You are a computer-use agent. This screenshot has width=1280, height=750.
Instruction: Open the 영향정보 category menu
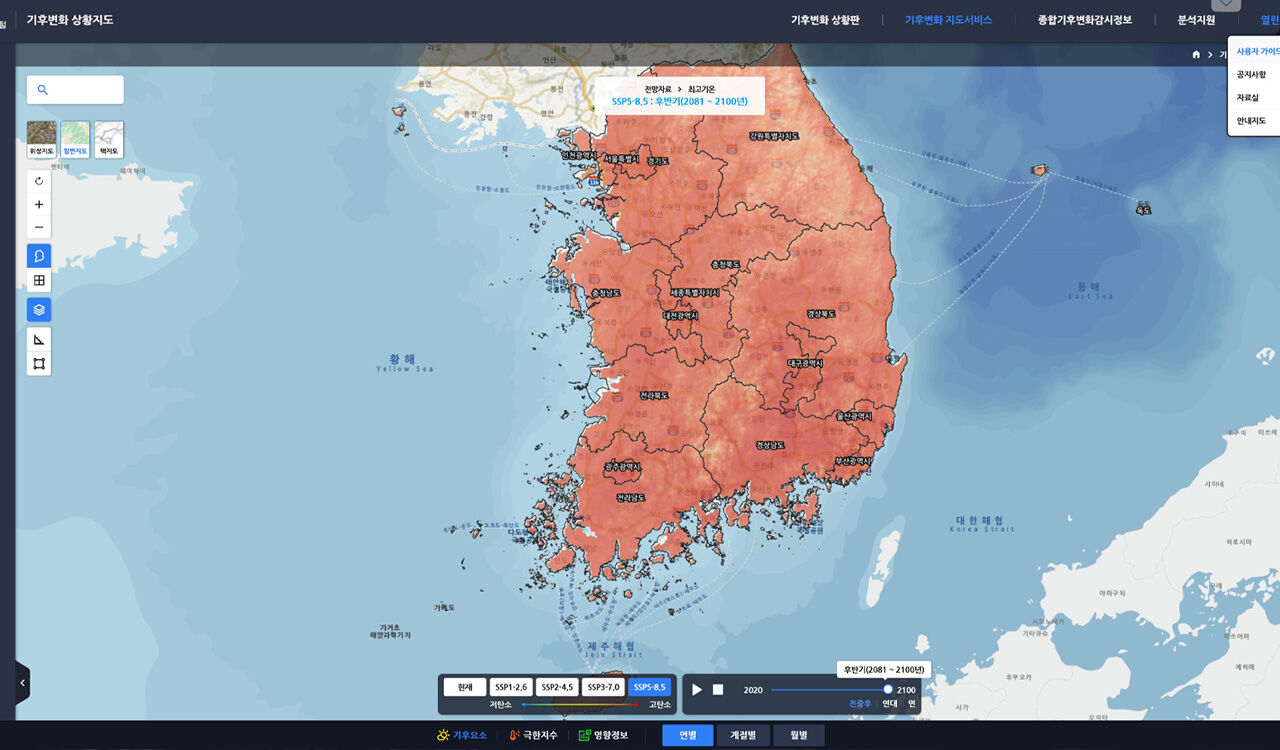(603, 735)
